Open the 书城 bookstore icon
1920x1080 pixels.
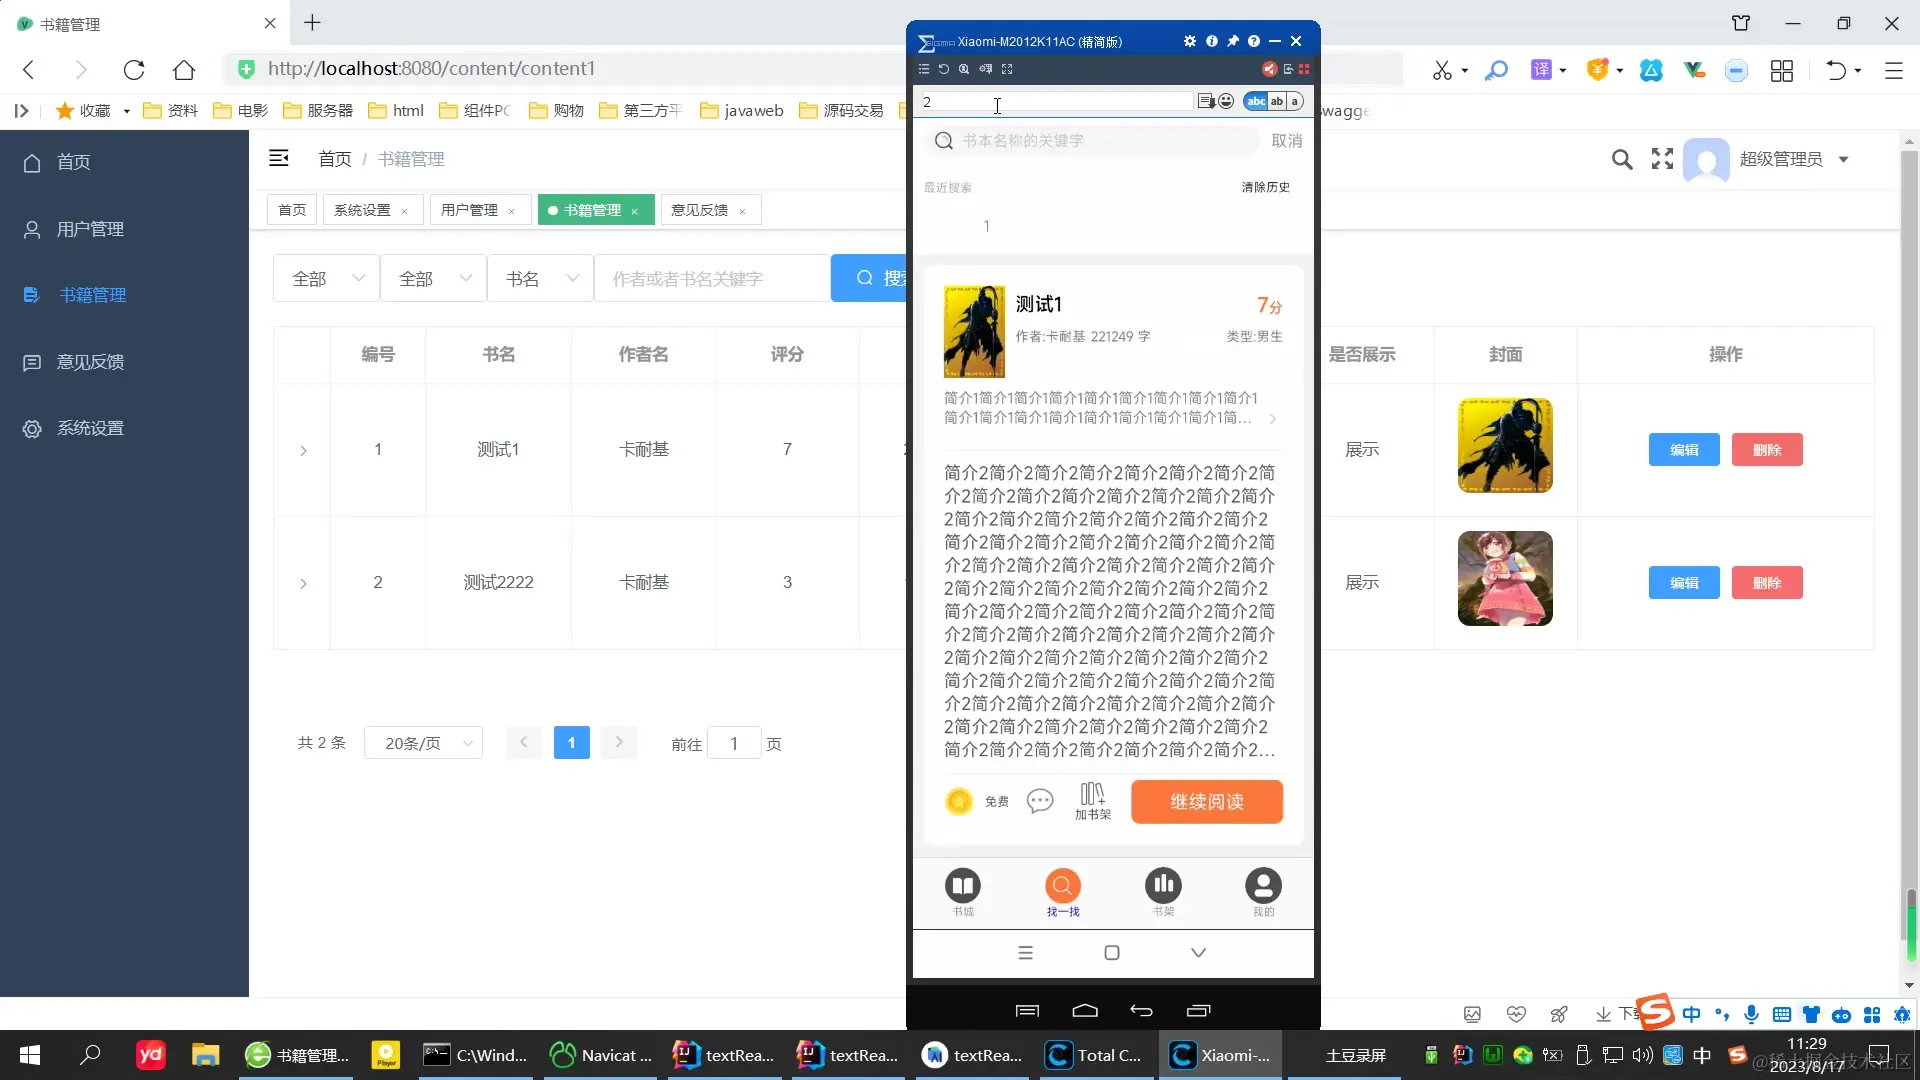(x=963, y=886)
